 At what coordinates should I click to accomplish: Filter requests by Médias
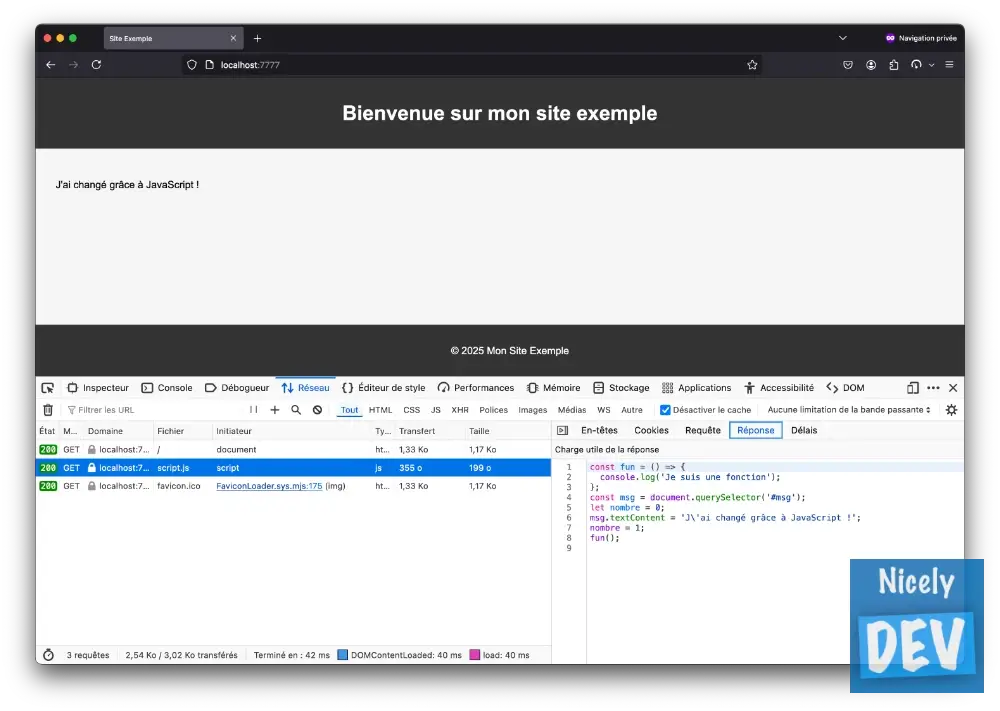pyautogui.click(x=571, y=410)
